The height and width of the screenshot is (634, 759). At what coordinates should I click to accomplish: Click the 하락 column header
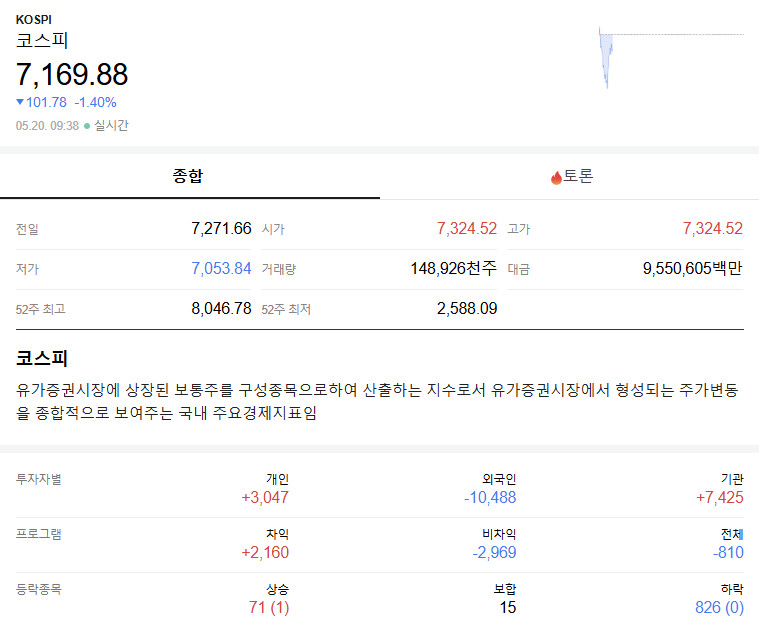tap(732, 589)
